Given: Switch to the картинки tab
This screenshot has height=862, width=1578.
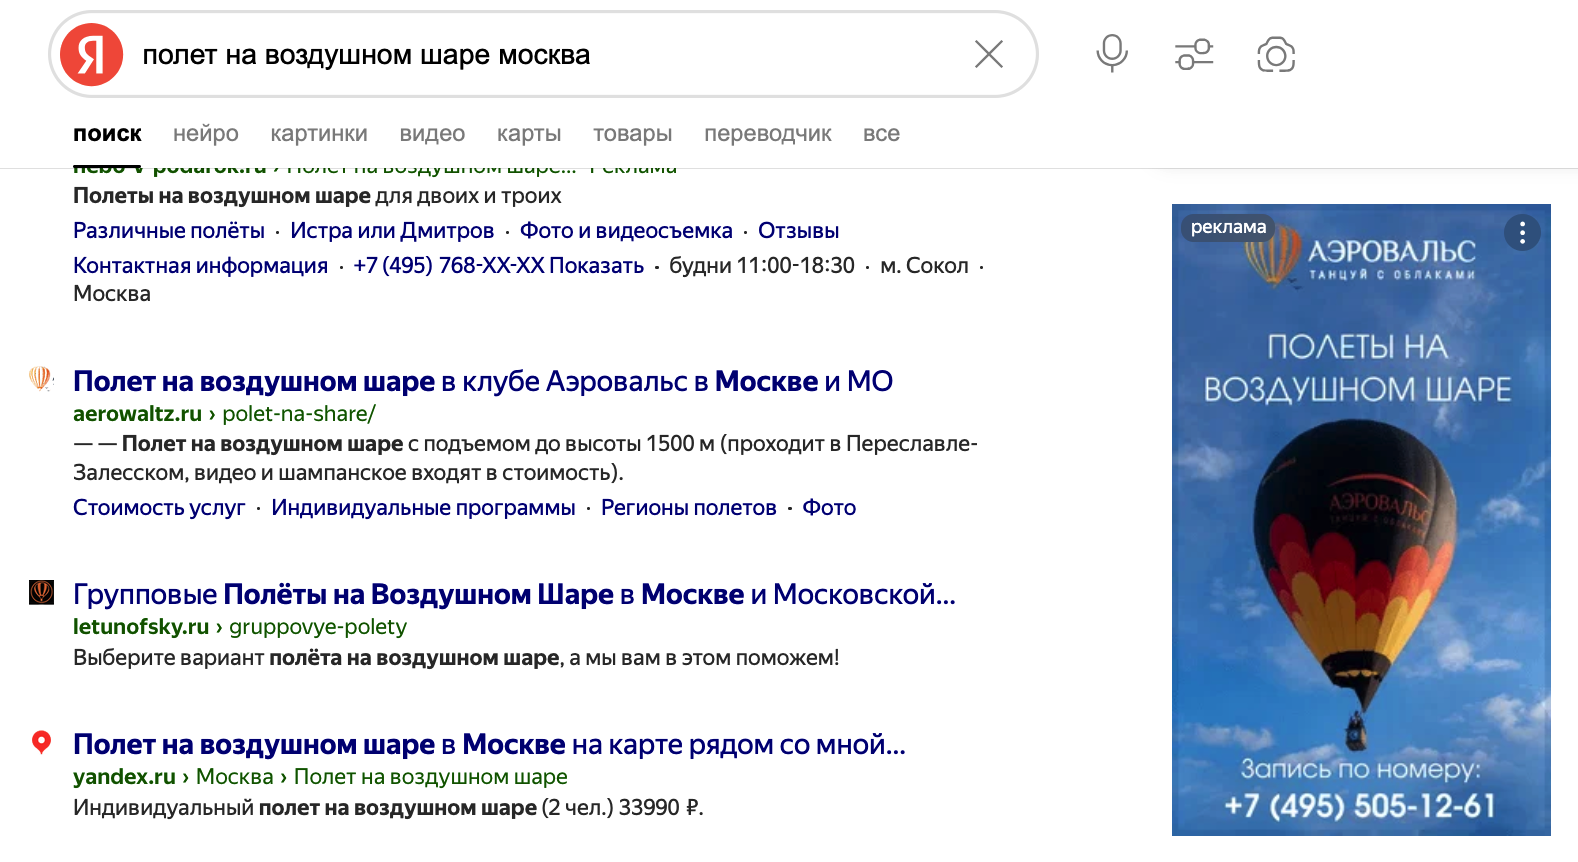Looking at the screenshot, I should pyautogui.click(x=319, y=134).
